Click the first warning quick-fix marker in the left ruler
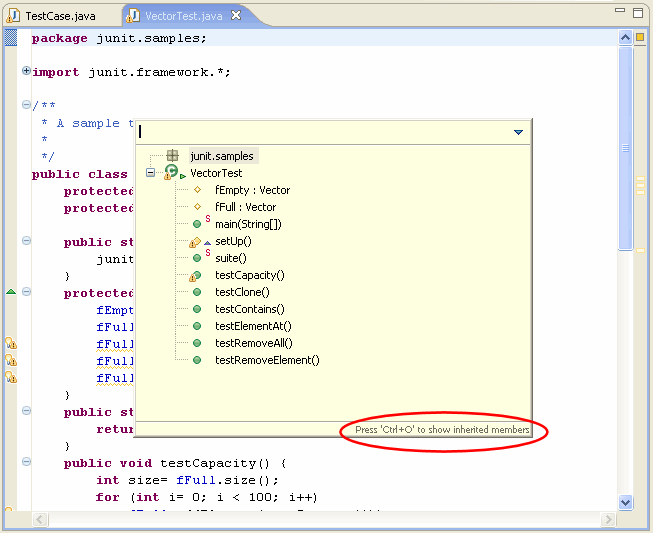 coord(11,344)
